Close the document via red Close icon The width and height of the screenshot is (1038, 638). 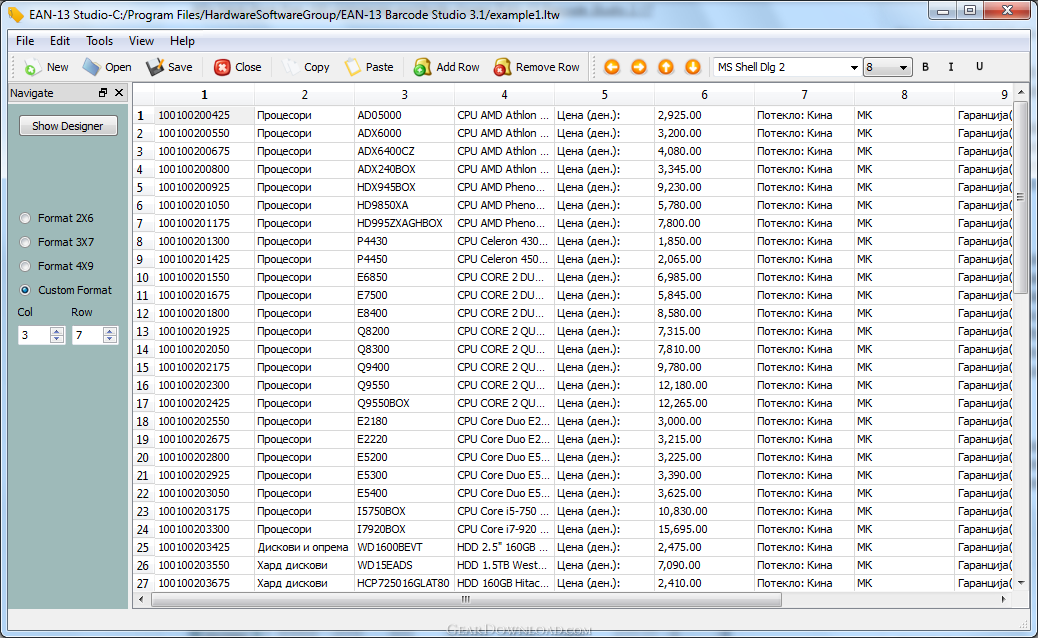click(222, 67)
